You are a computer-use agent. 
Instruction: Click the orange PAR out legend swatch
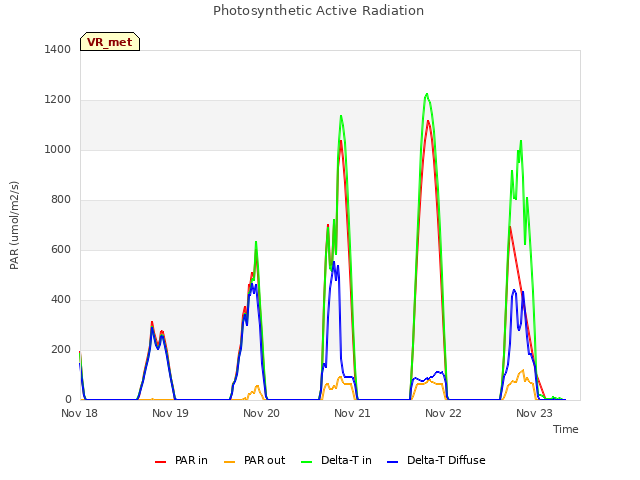point(230,462)
